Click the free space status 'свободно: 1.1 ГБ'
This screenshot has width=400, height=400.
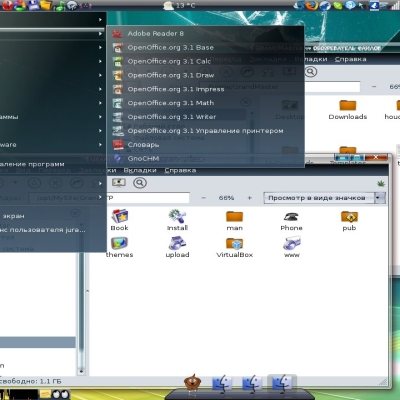click(31, 381)
